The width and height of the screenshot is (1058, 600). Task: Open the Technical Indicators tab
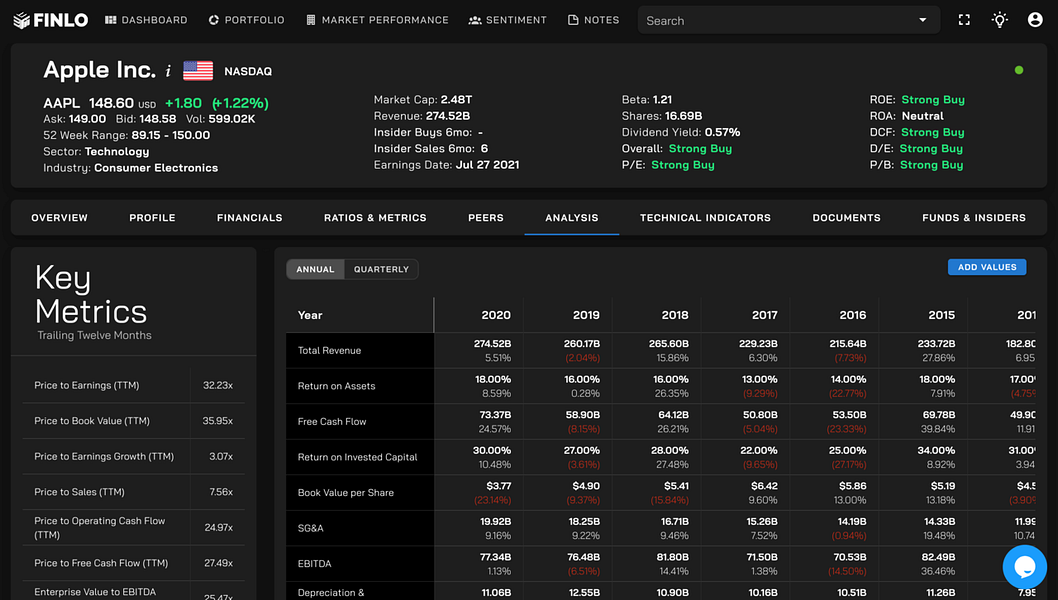click(x=705, y=217)
